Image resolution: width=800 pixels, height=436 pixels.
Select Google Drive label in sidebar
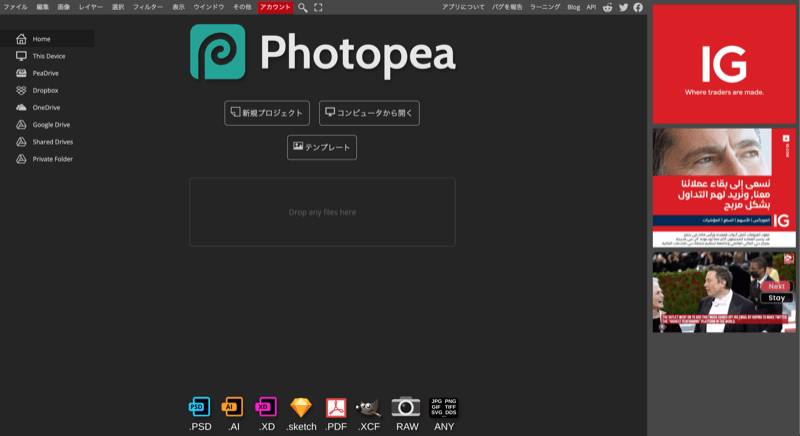[52, 125]
